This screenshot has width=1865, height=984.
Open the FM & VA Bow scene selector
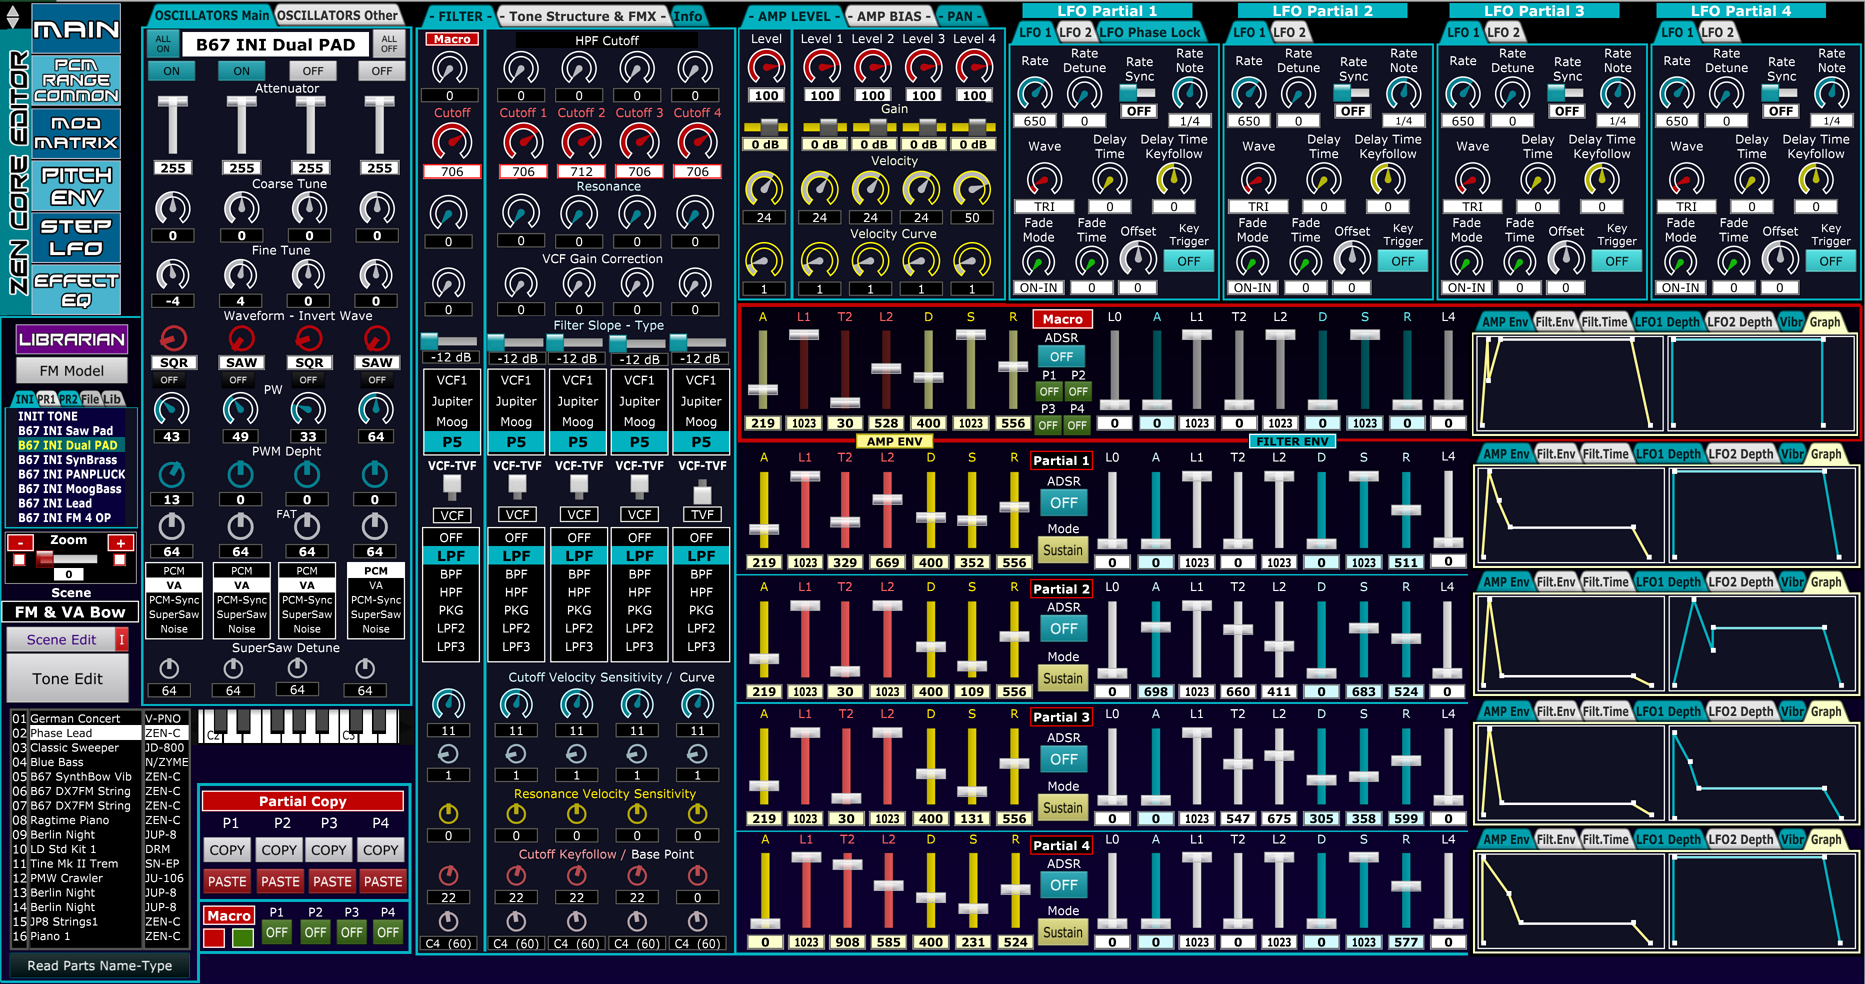click(x=70, y=612)
